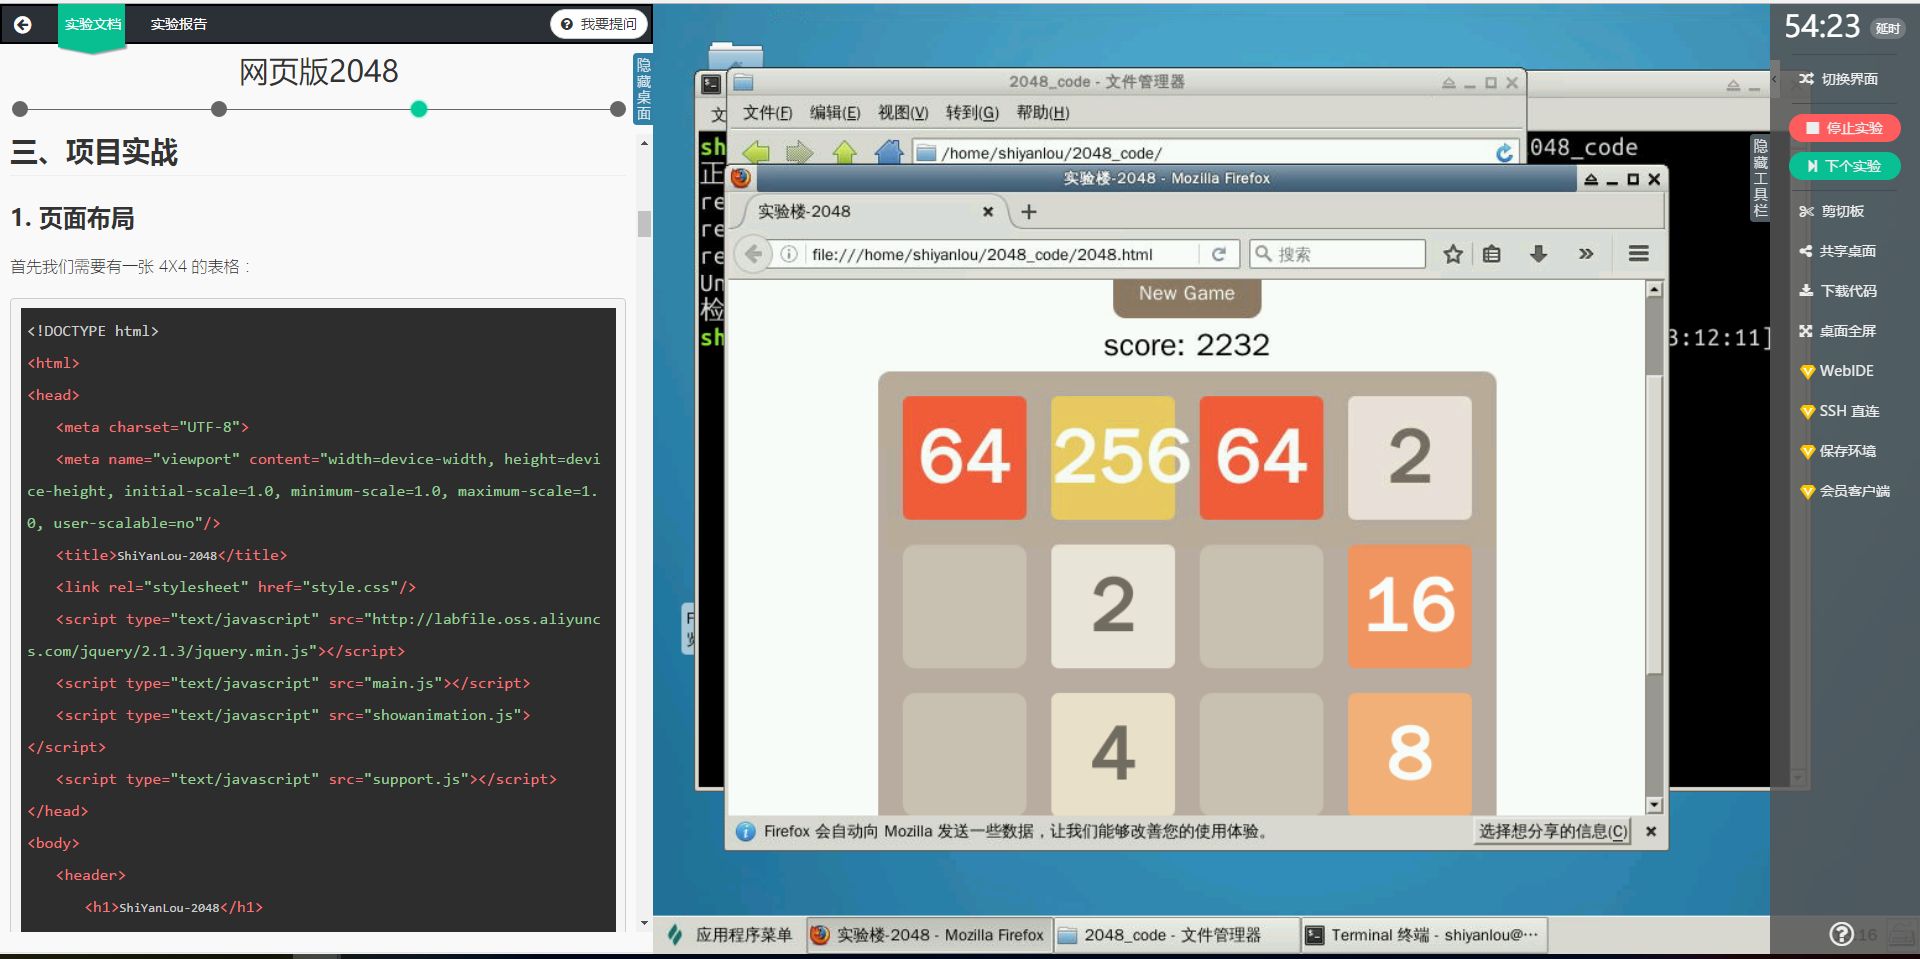Click the file manager path field
The width and height of the screenshot is (1920, 959).
[1203, 153]
